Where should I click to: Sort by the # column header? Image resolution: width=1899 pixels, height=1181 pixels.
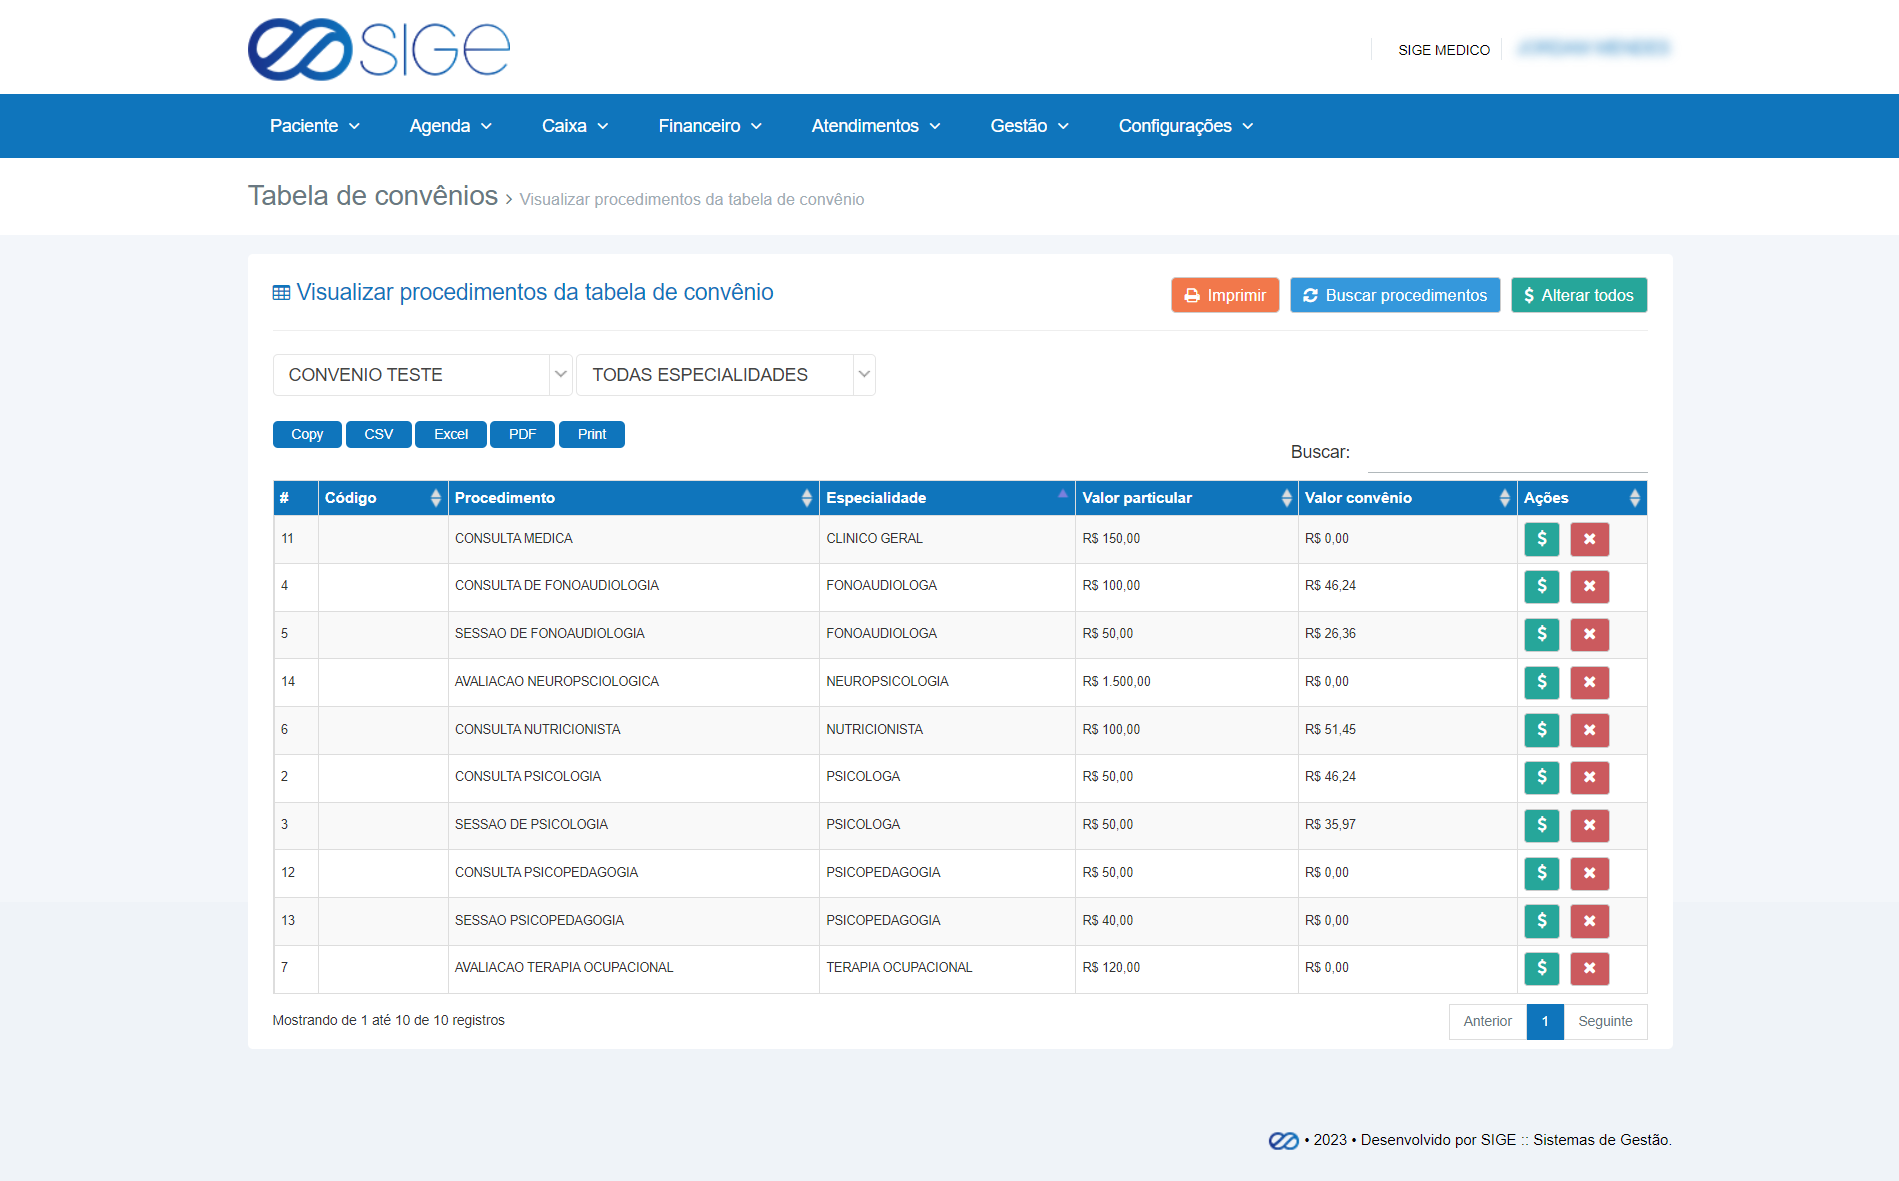pyautogui.click(x=296, y=498)
